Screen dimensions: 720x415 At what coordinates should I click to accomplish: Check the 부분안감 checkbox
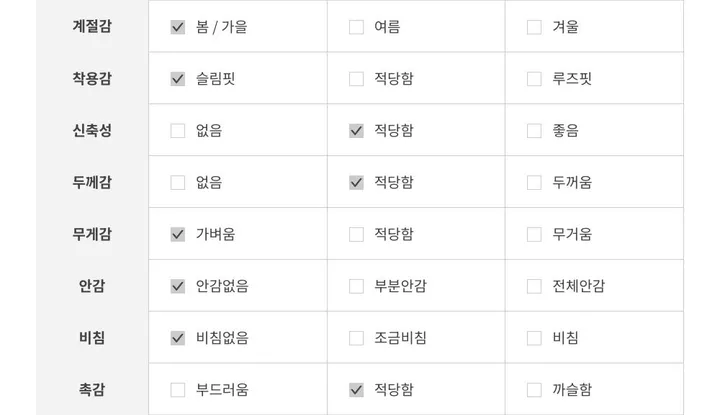click(356, 286)
